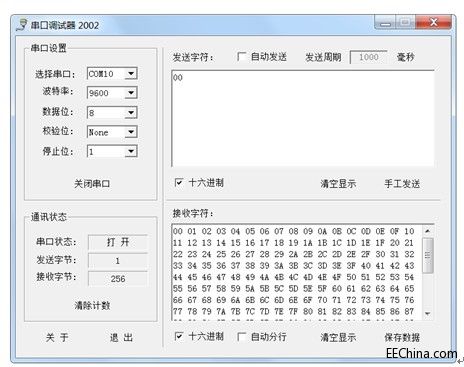Minimize the 串口调试器 window

385,23
